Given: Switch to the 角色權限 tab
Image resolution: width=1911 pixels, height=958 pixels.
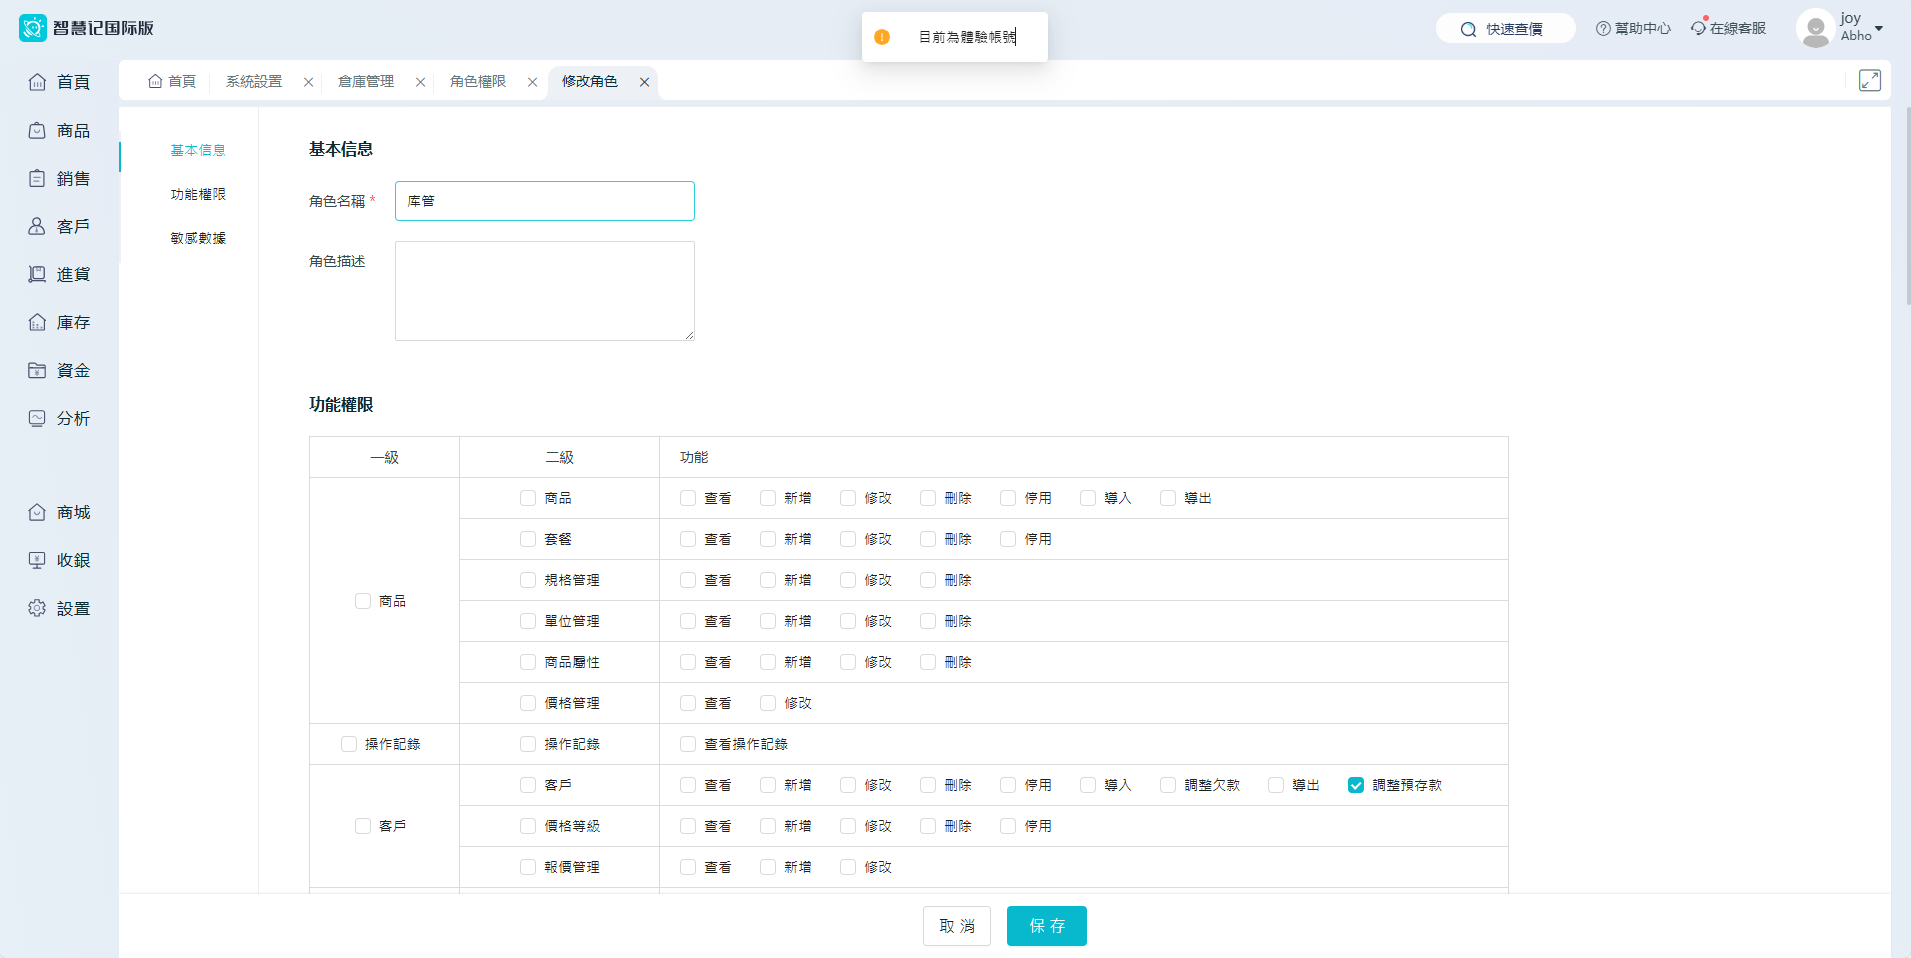Looking at the screenshot, I should pyautogui.click(x=478, y=82).
